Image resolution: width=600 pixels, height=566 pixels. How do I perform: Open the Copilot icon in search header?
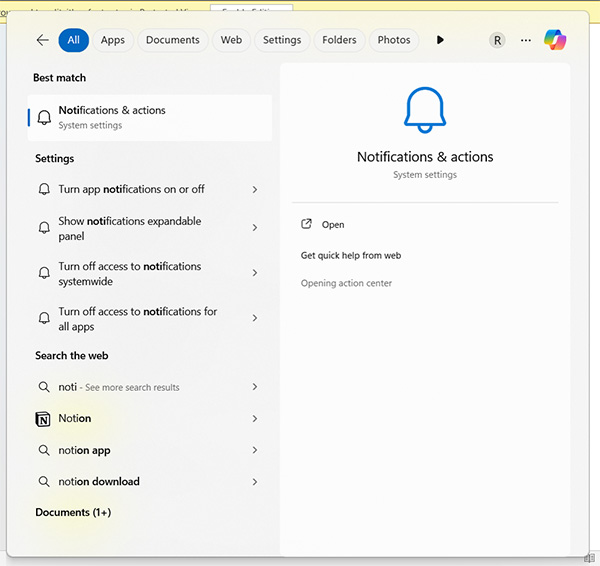click(555, 40)
